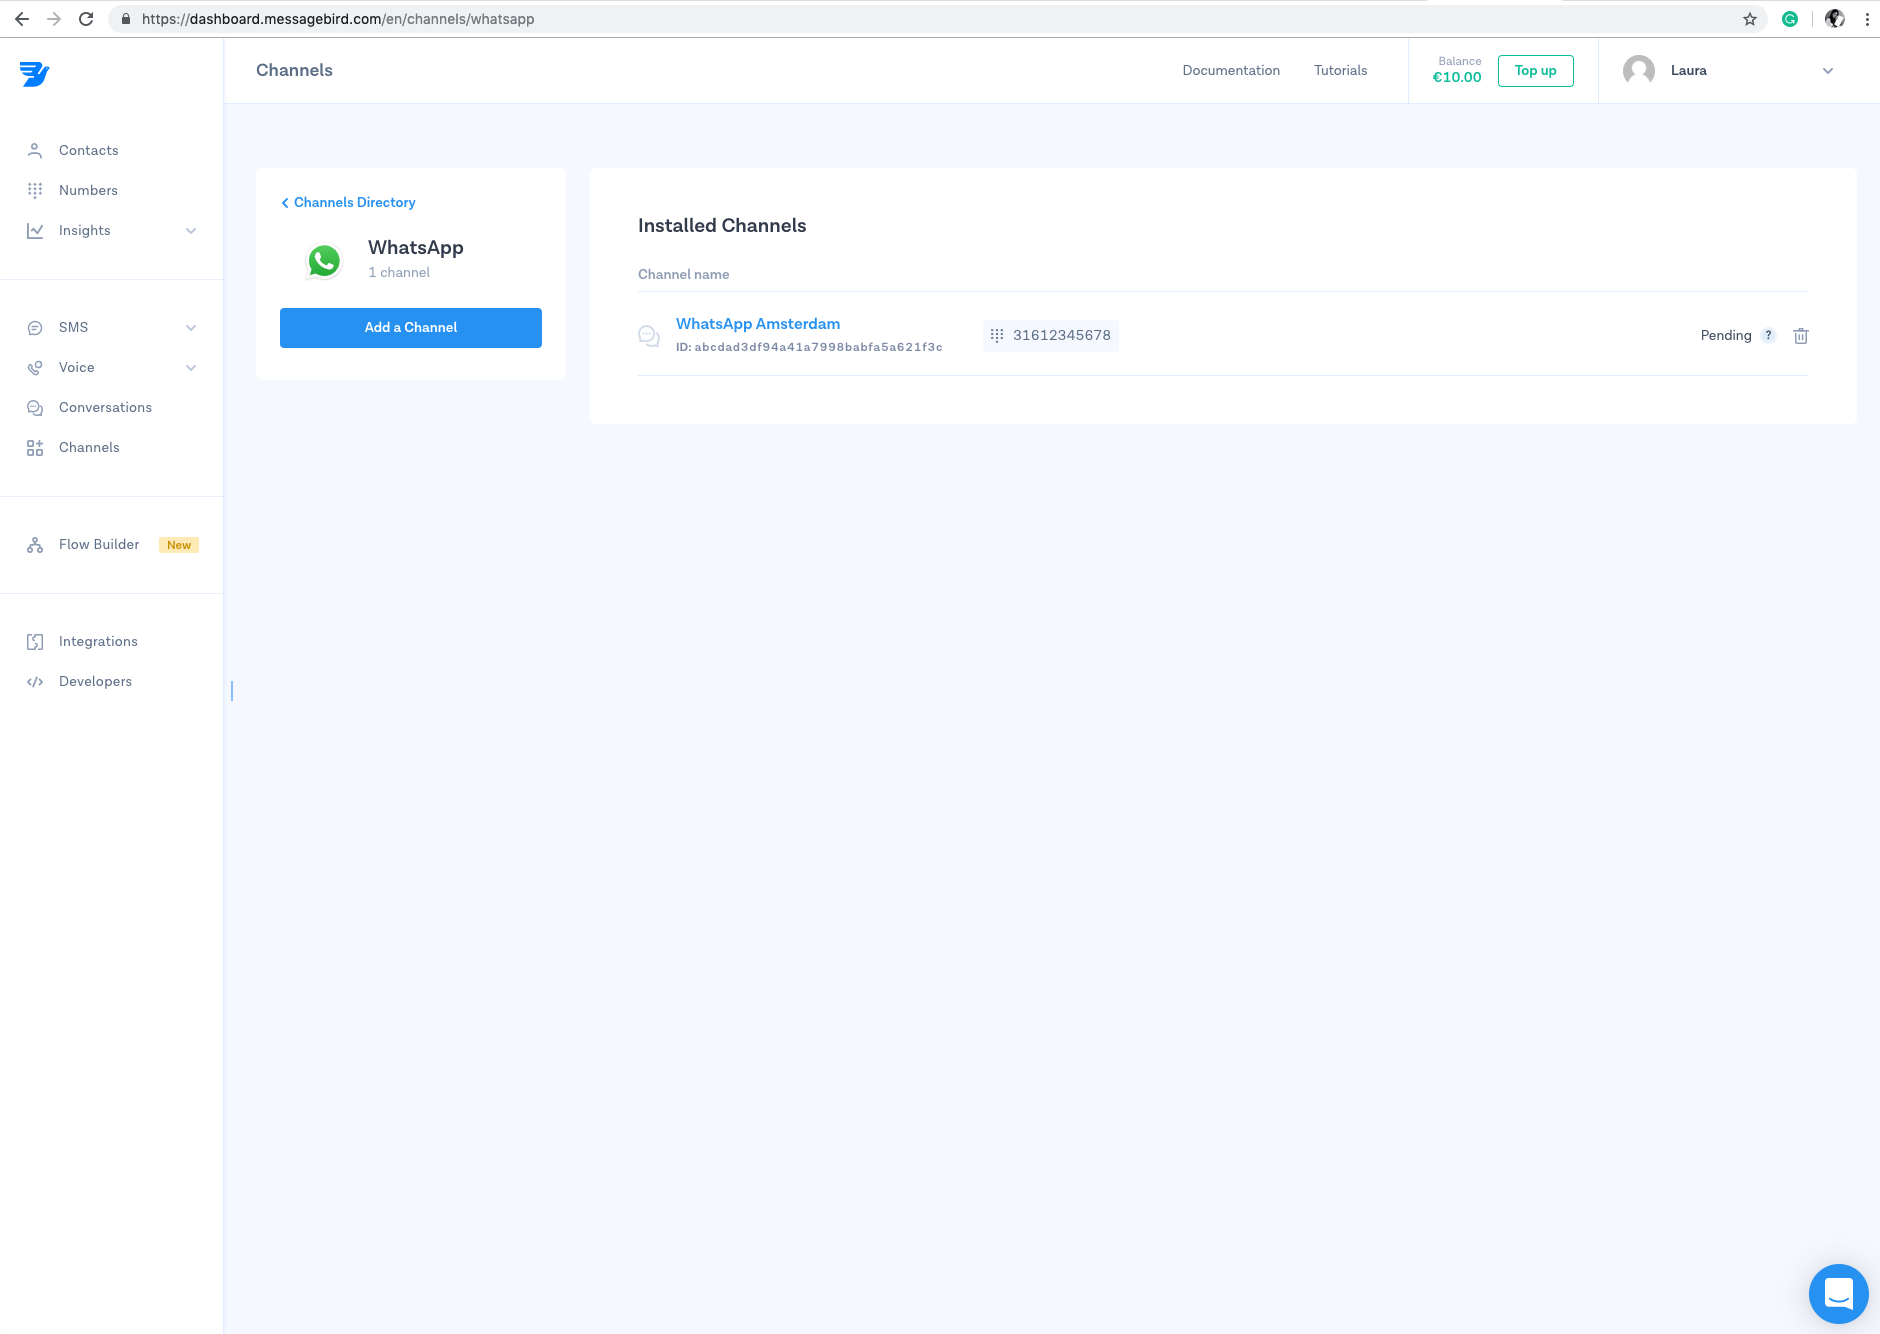Click Laura's profile avatar
Image resolution: width=1880 pixels, height=1334 pixels.
(1639, 70)
